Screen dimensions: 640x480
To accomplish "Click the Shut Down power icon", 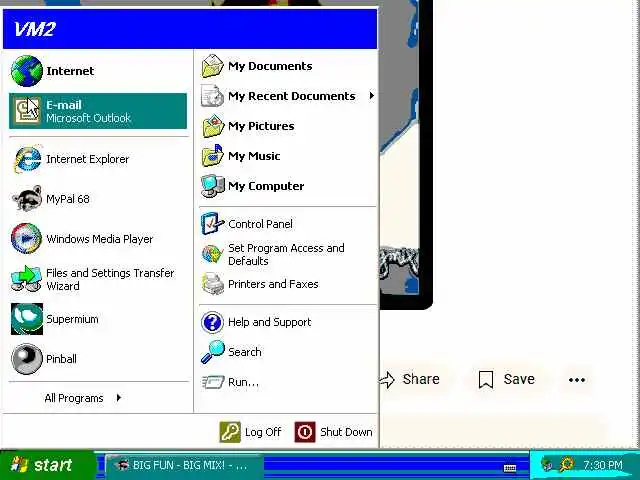I will pyautogui.click(x=305, y=432).
